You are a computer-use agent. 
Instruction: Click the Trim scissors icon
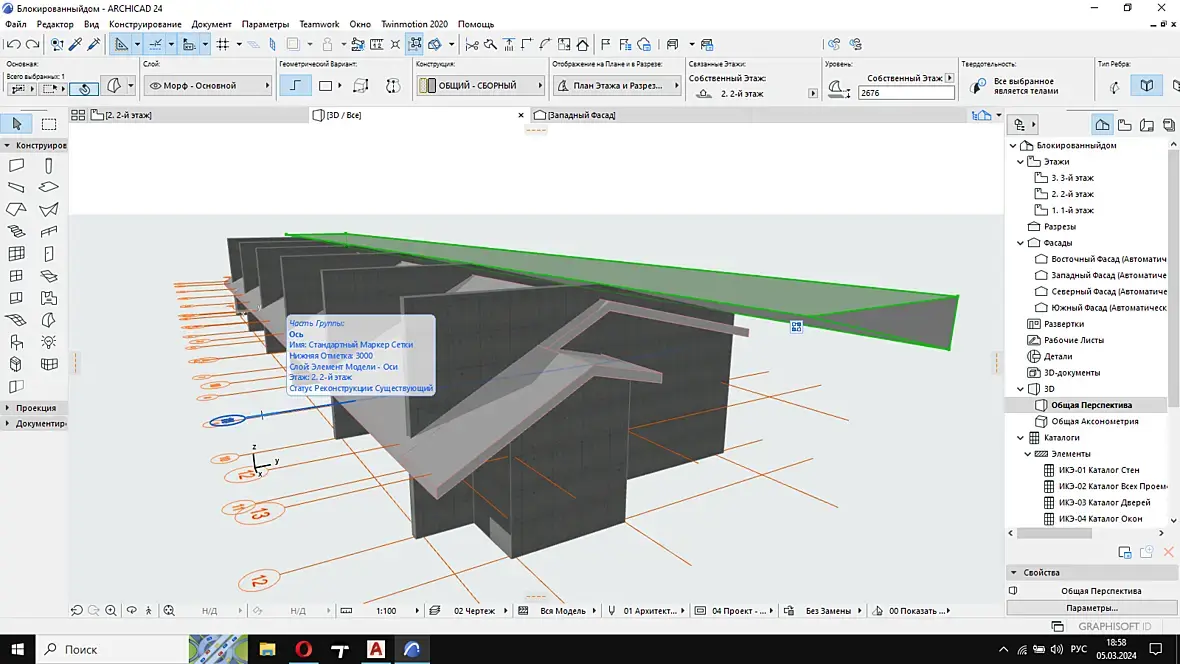click(x=472, y=44)
